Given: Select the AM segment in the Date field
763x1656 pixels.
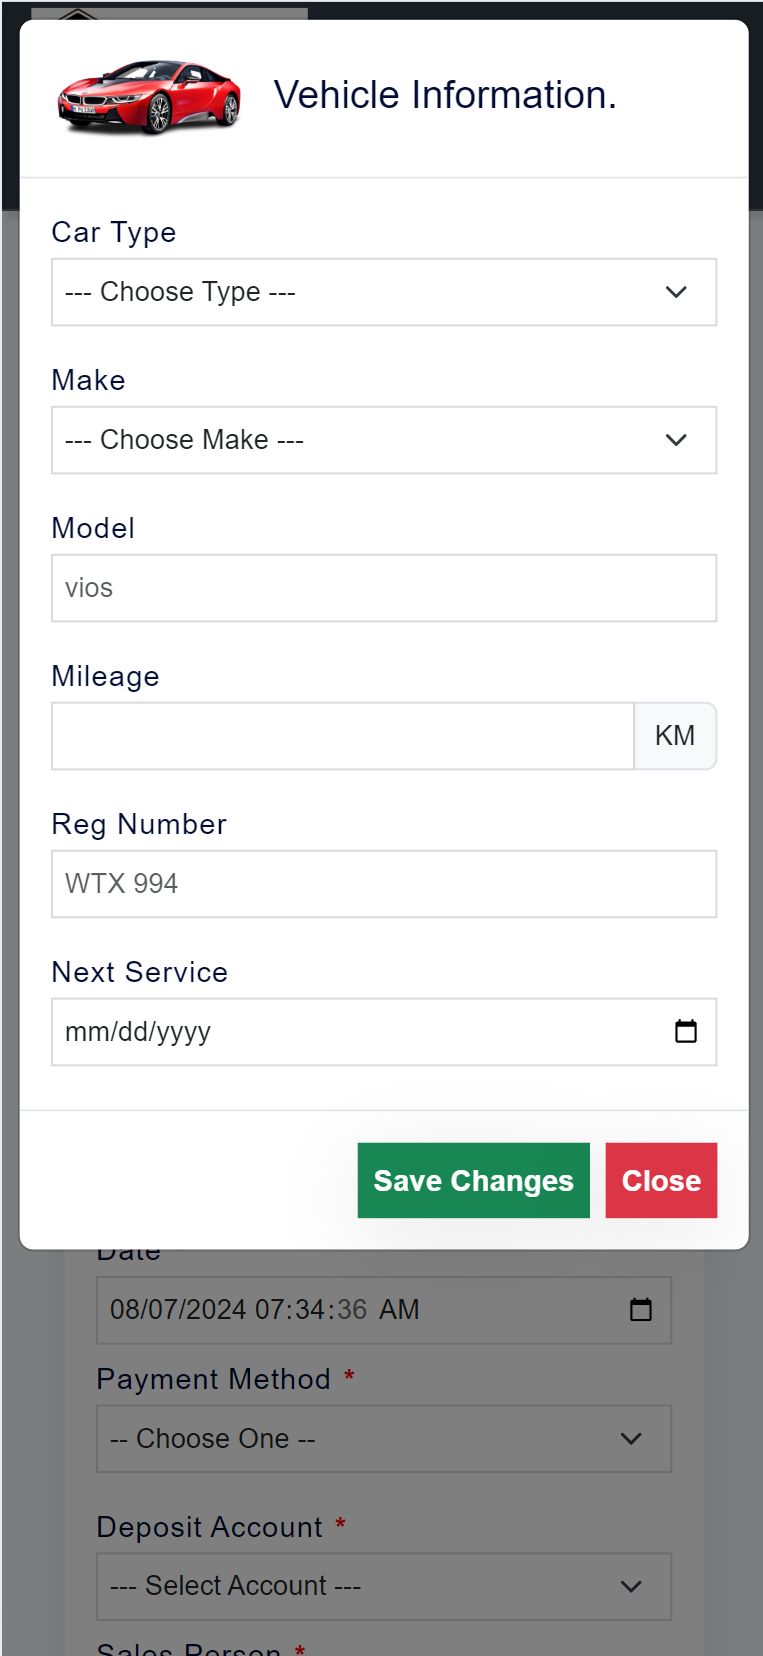Looking at the screenshot, I should [x=399, y=1309].
